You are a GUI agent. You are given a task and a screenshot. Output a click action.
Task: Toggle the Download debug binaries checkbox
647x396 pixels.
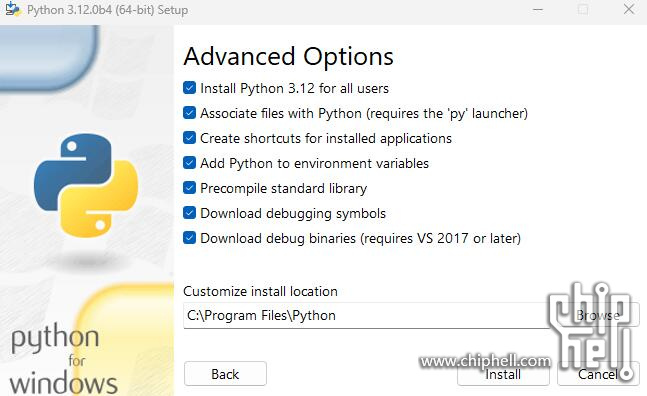click(189, 238)
